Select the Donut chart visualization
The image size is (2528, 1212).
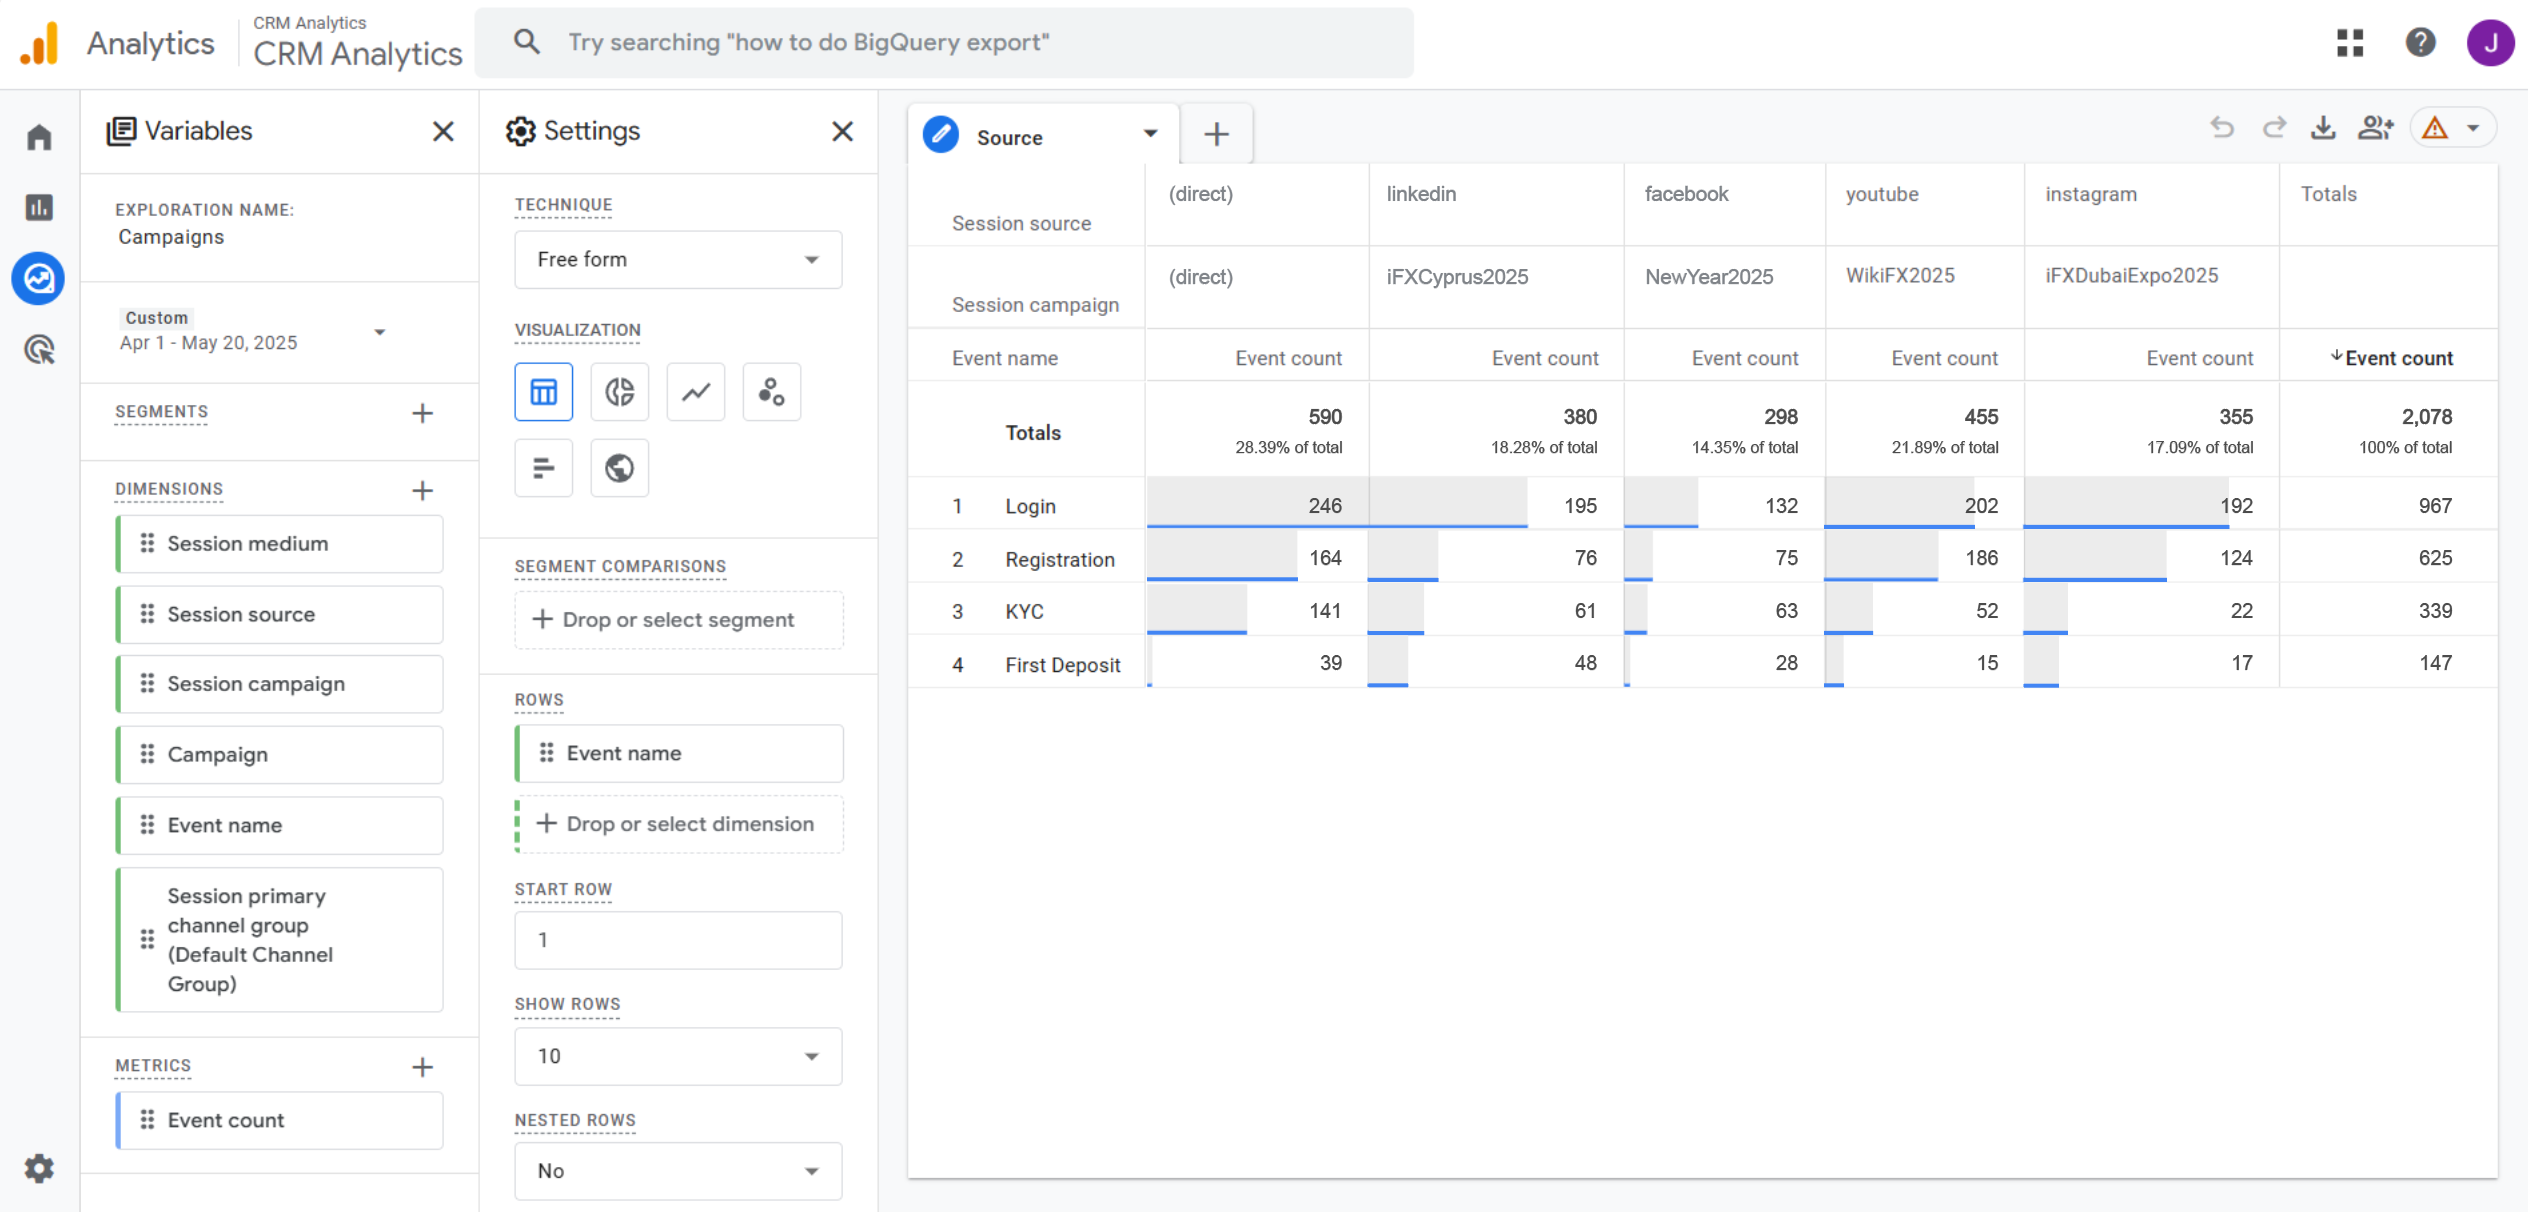[620, 392]
